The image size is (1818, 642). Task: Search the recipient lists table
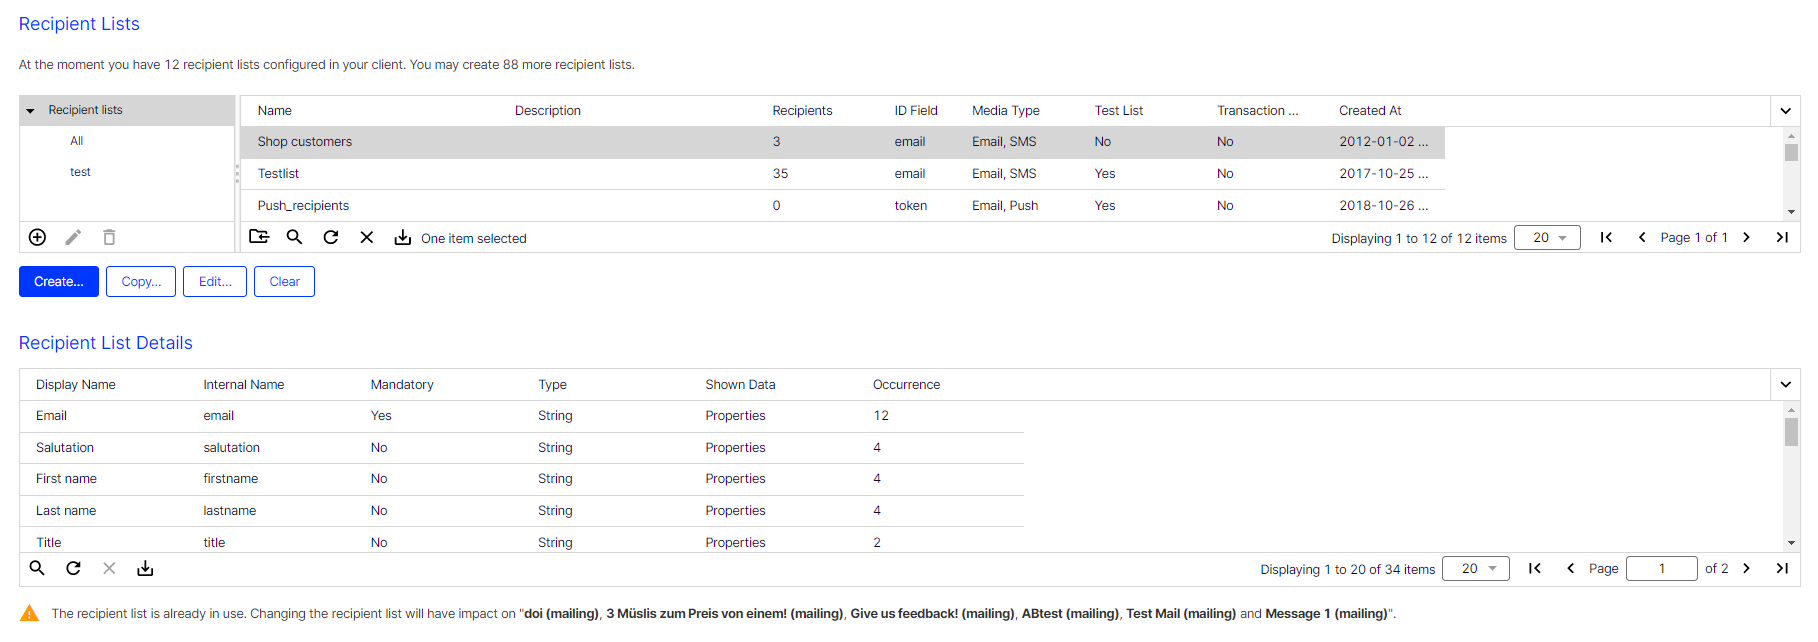[294, 237]
